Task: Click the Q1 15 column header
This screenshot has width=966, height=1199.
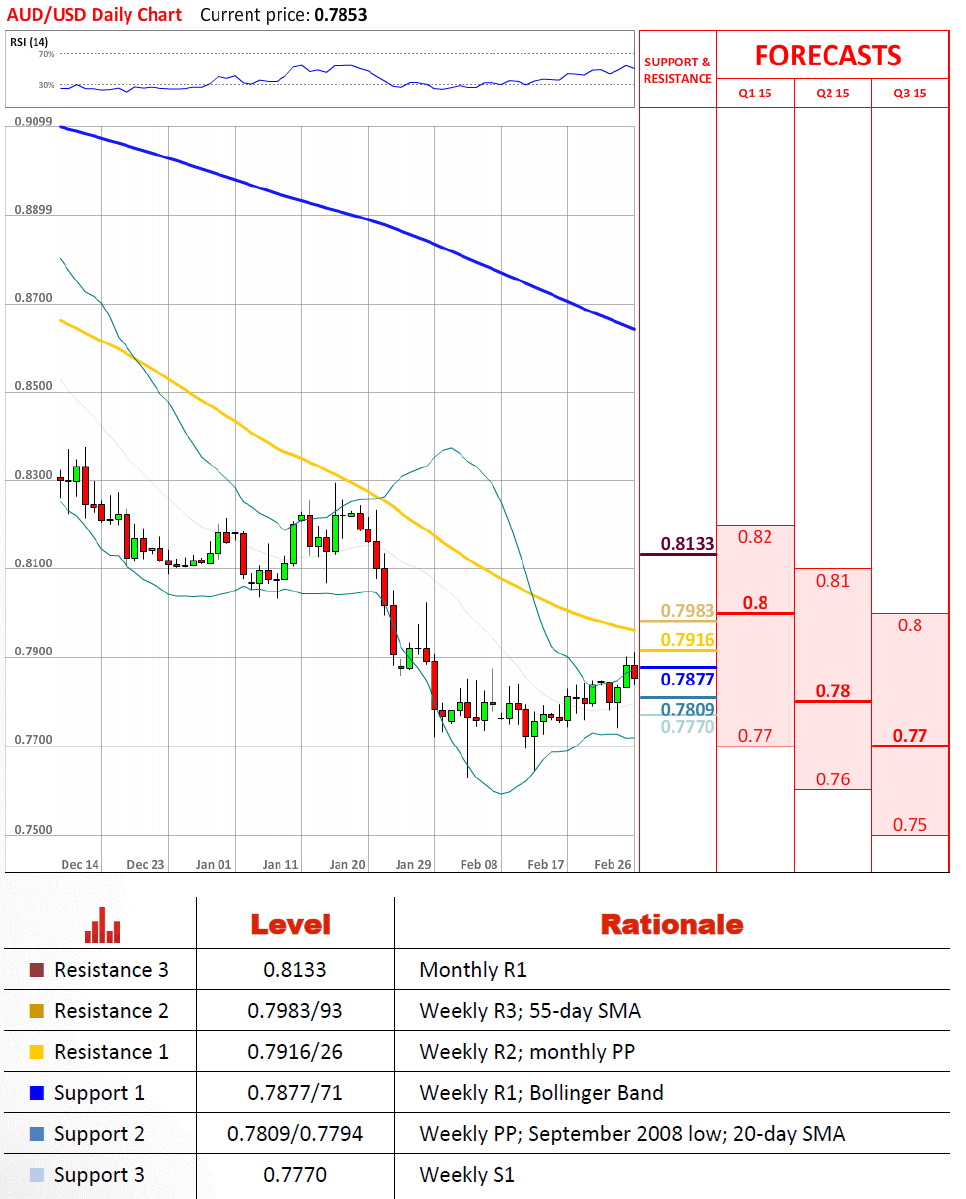Action: [755, 93]
